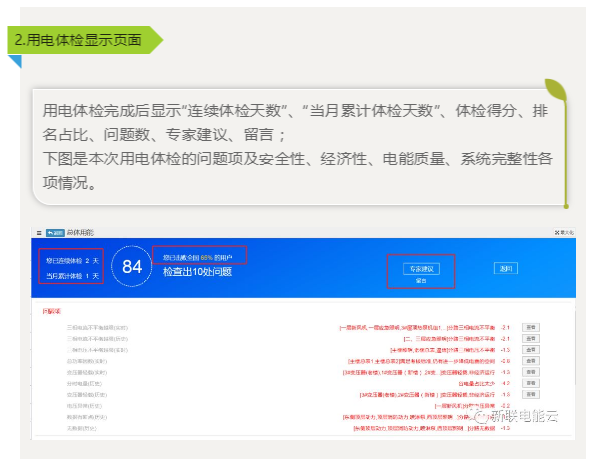Image resolution: width=601 pixels, height=468 pixels.
Task: Click the 您已击败全国66%的用户 ranking text
Action: pos(204,257)
